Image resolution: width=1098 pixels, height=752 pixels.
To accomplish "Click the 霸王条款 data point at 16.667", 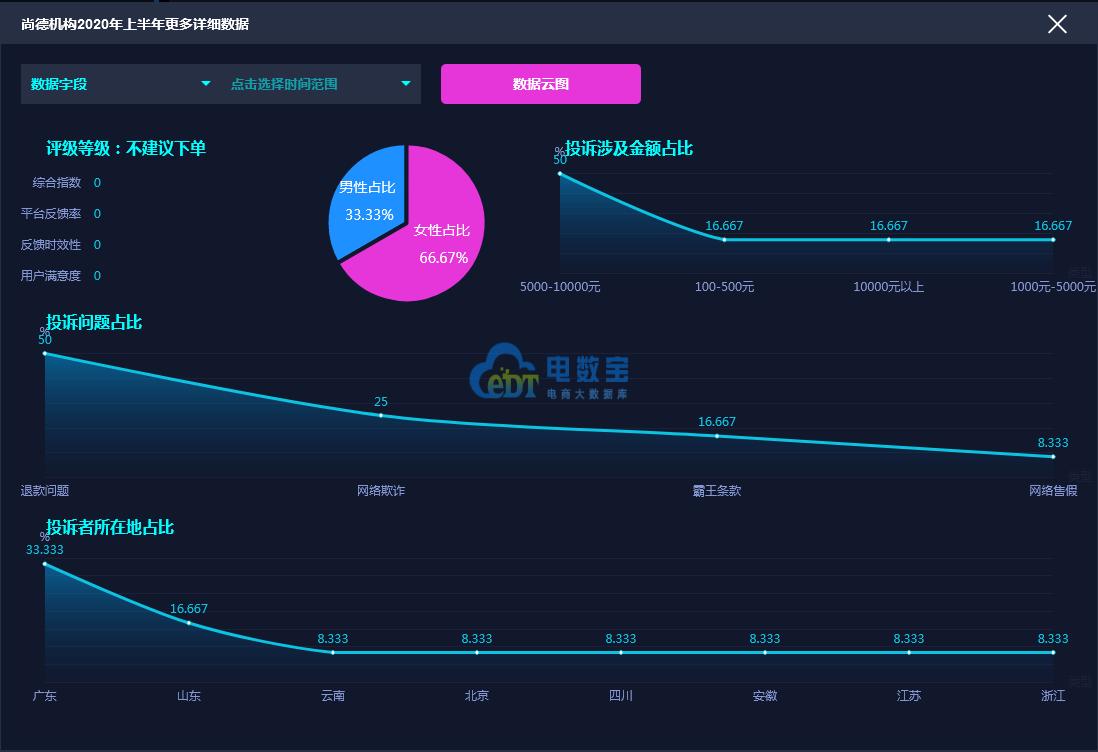I will (x=717, y=435).
